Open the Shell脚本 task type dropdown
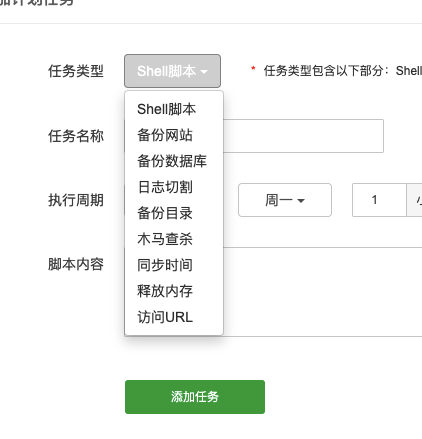 172,71
